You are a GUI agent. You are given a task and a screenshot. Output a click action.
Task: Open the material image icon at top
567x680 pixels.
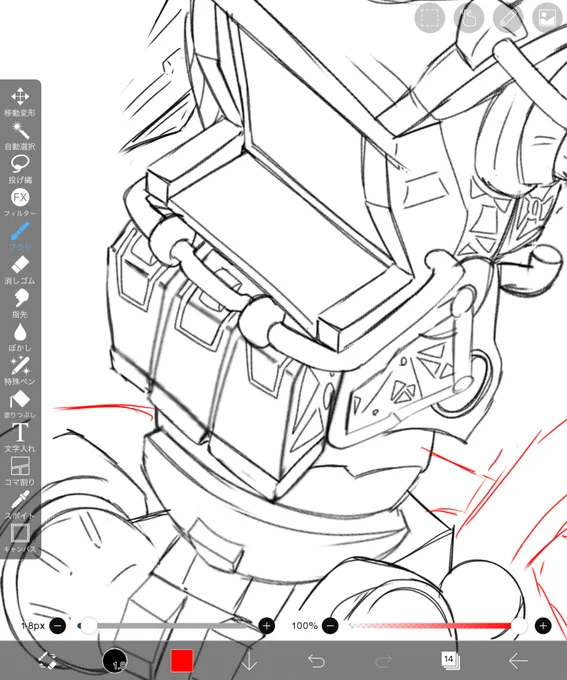(547, 18)
